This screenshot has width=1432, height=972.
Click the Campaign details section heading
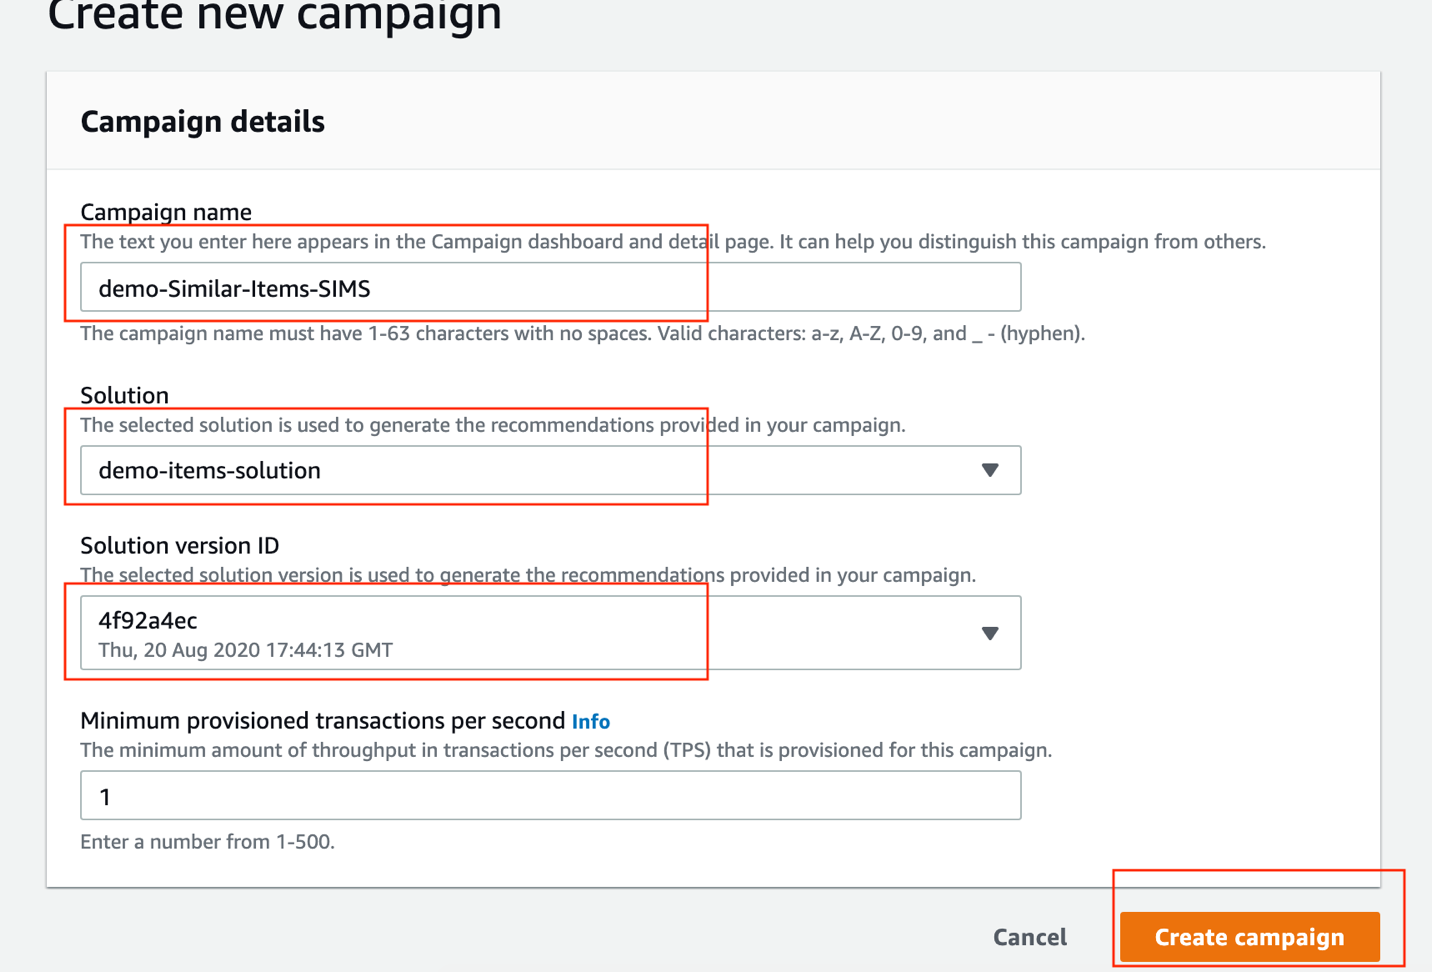pyautogui.click(x=203, y=122)
